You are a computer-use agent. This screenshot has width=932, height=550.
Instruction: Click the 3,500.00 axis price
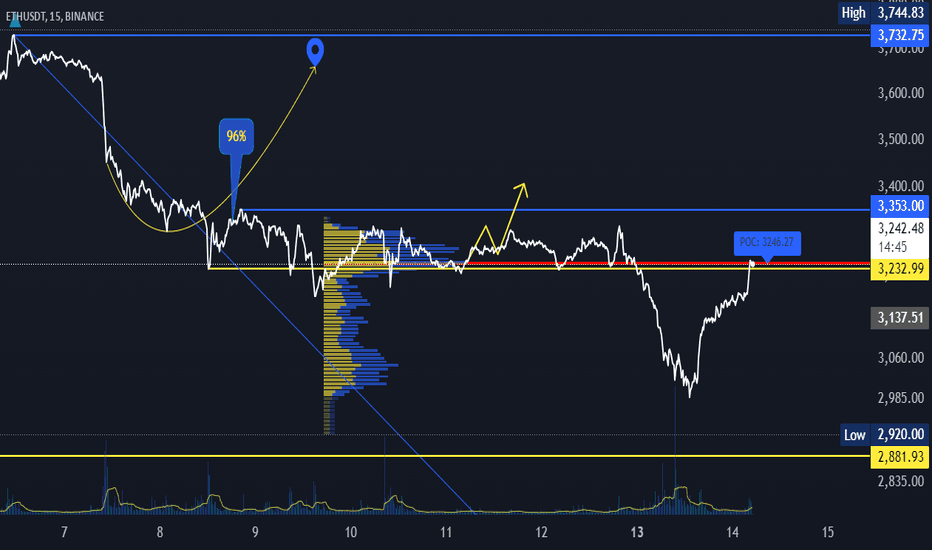coord(900,139)
